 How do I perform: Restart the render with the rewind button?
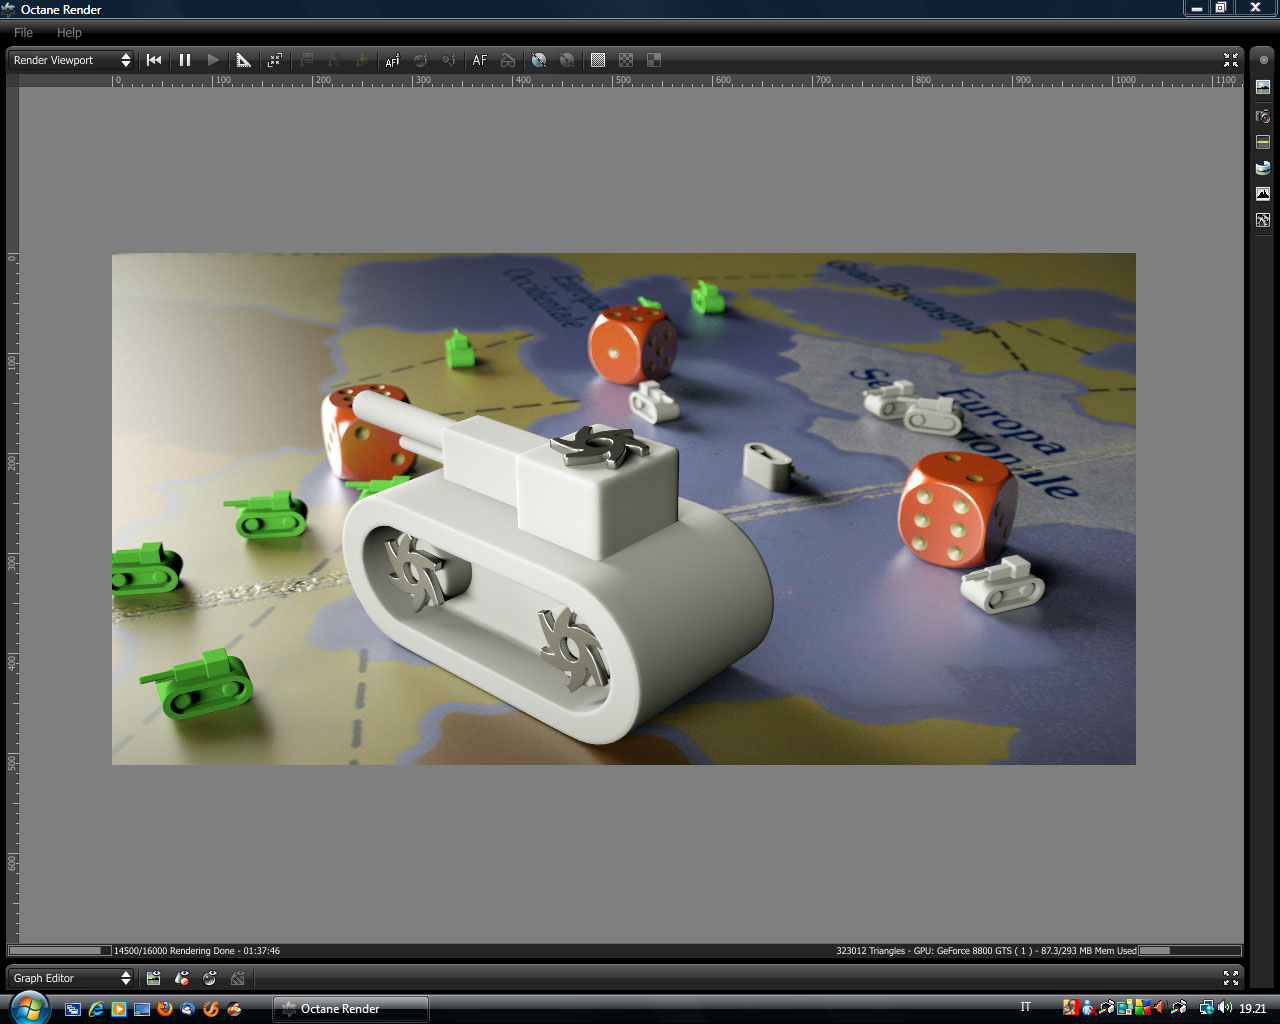pos(154,60)
